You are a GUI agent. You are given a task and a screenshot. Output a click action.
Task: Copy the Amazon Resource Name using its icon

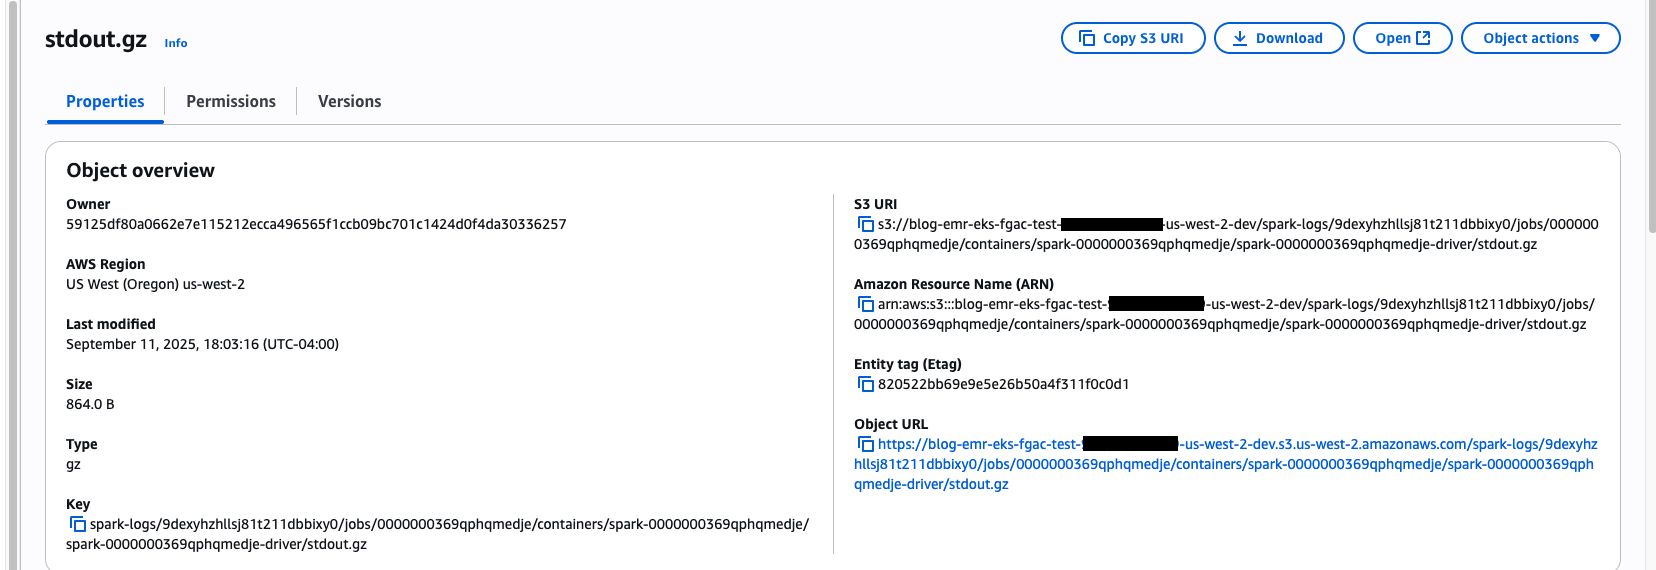865,305
